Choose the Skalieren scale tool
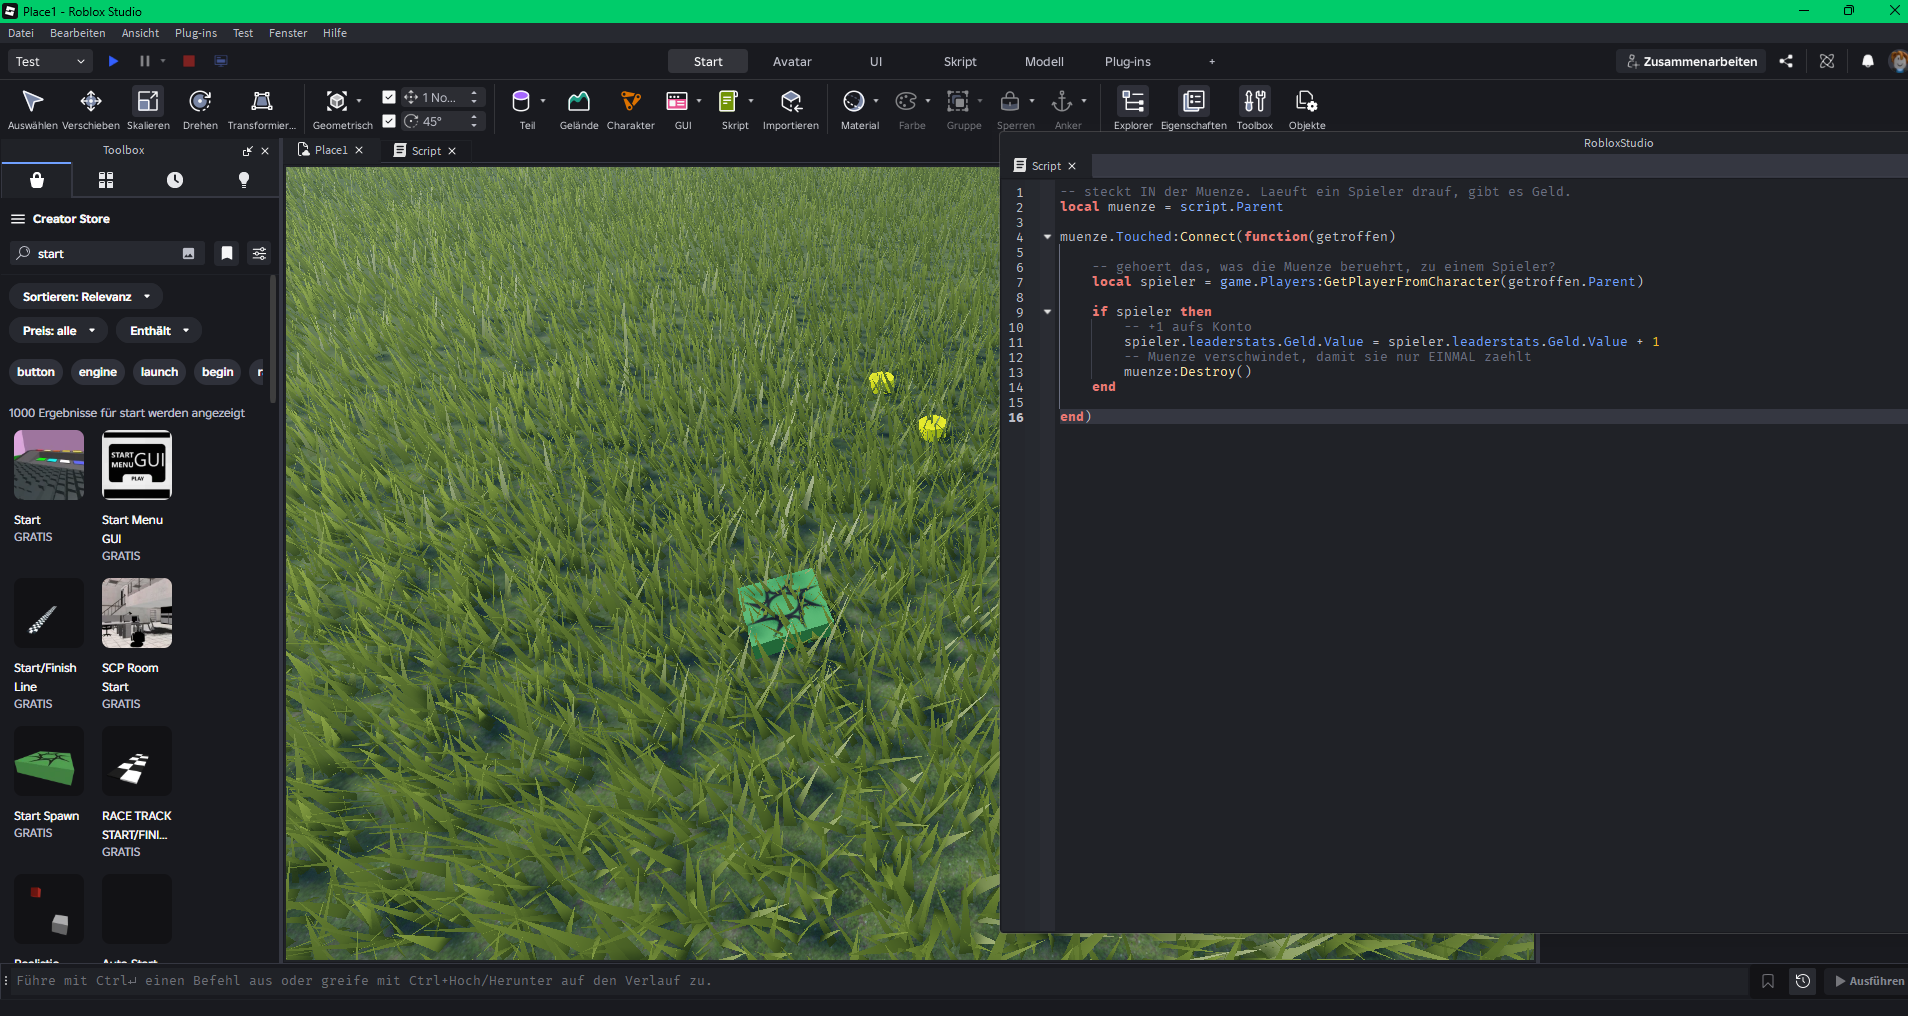This screenshot has width=1908, height=1016. 148,108
